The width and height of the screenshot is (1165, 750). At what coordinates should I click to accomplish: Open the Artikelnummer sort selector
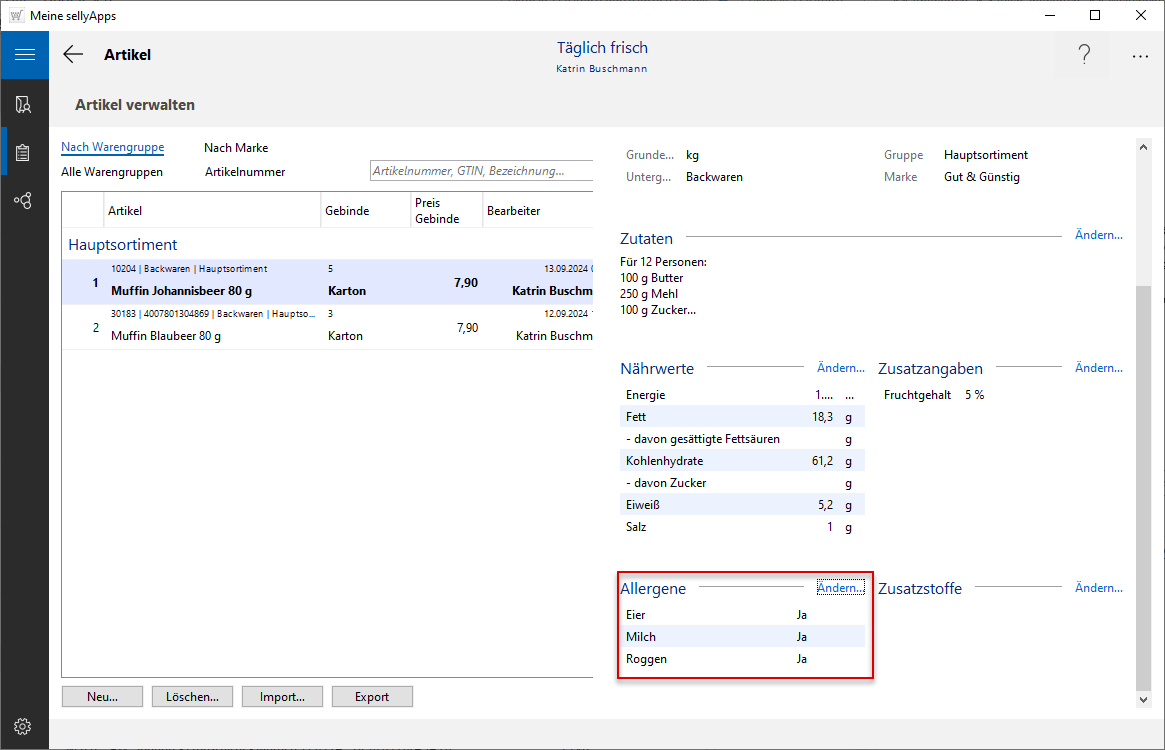(x=245, y=172)
